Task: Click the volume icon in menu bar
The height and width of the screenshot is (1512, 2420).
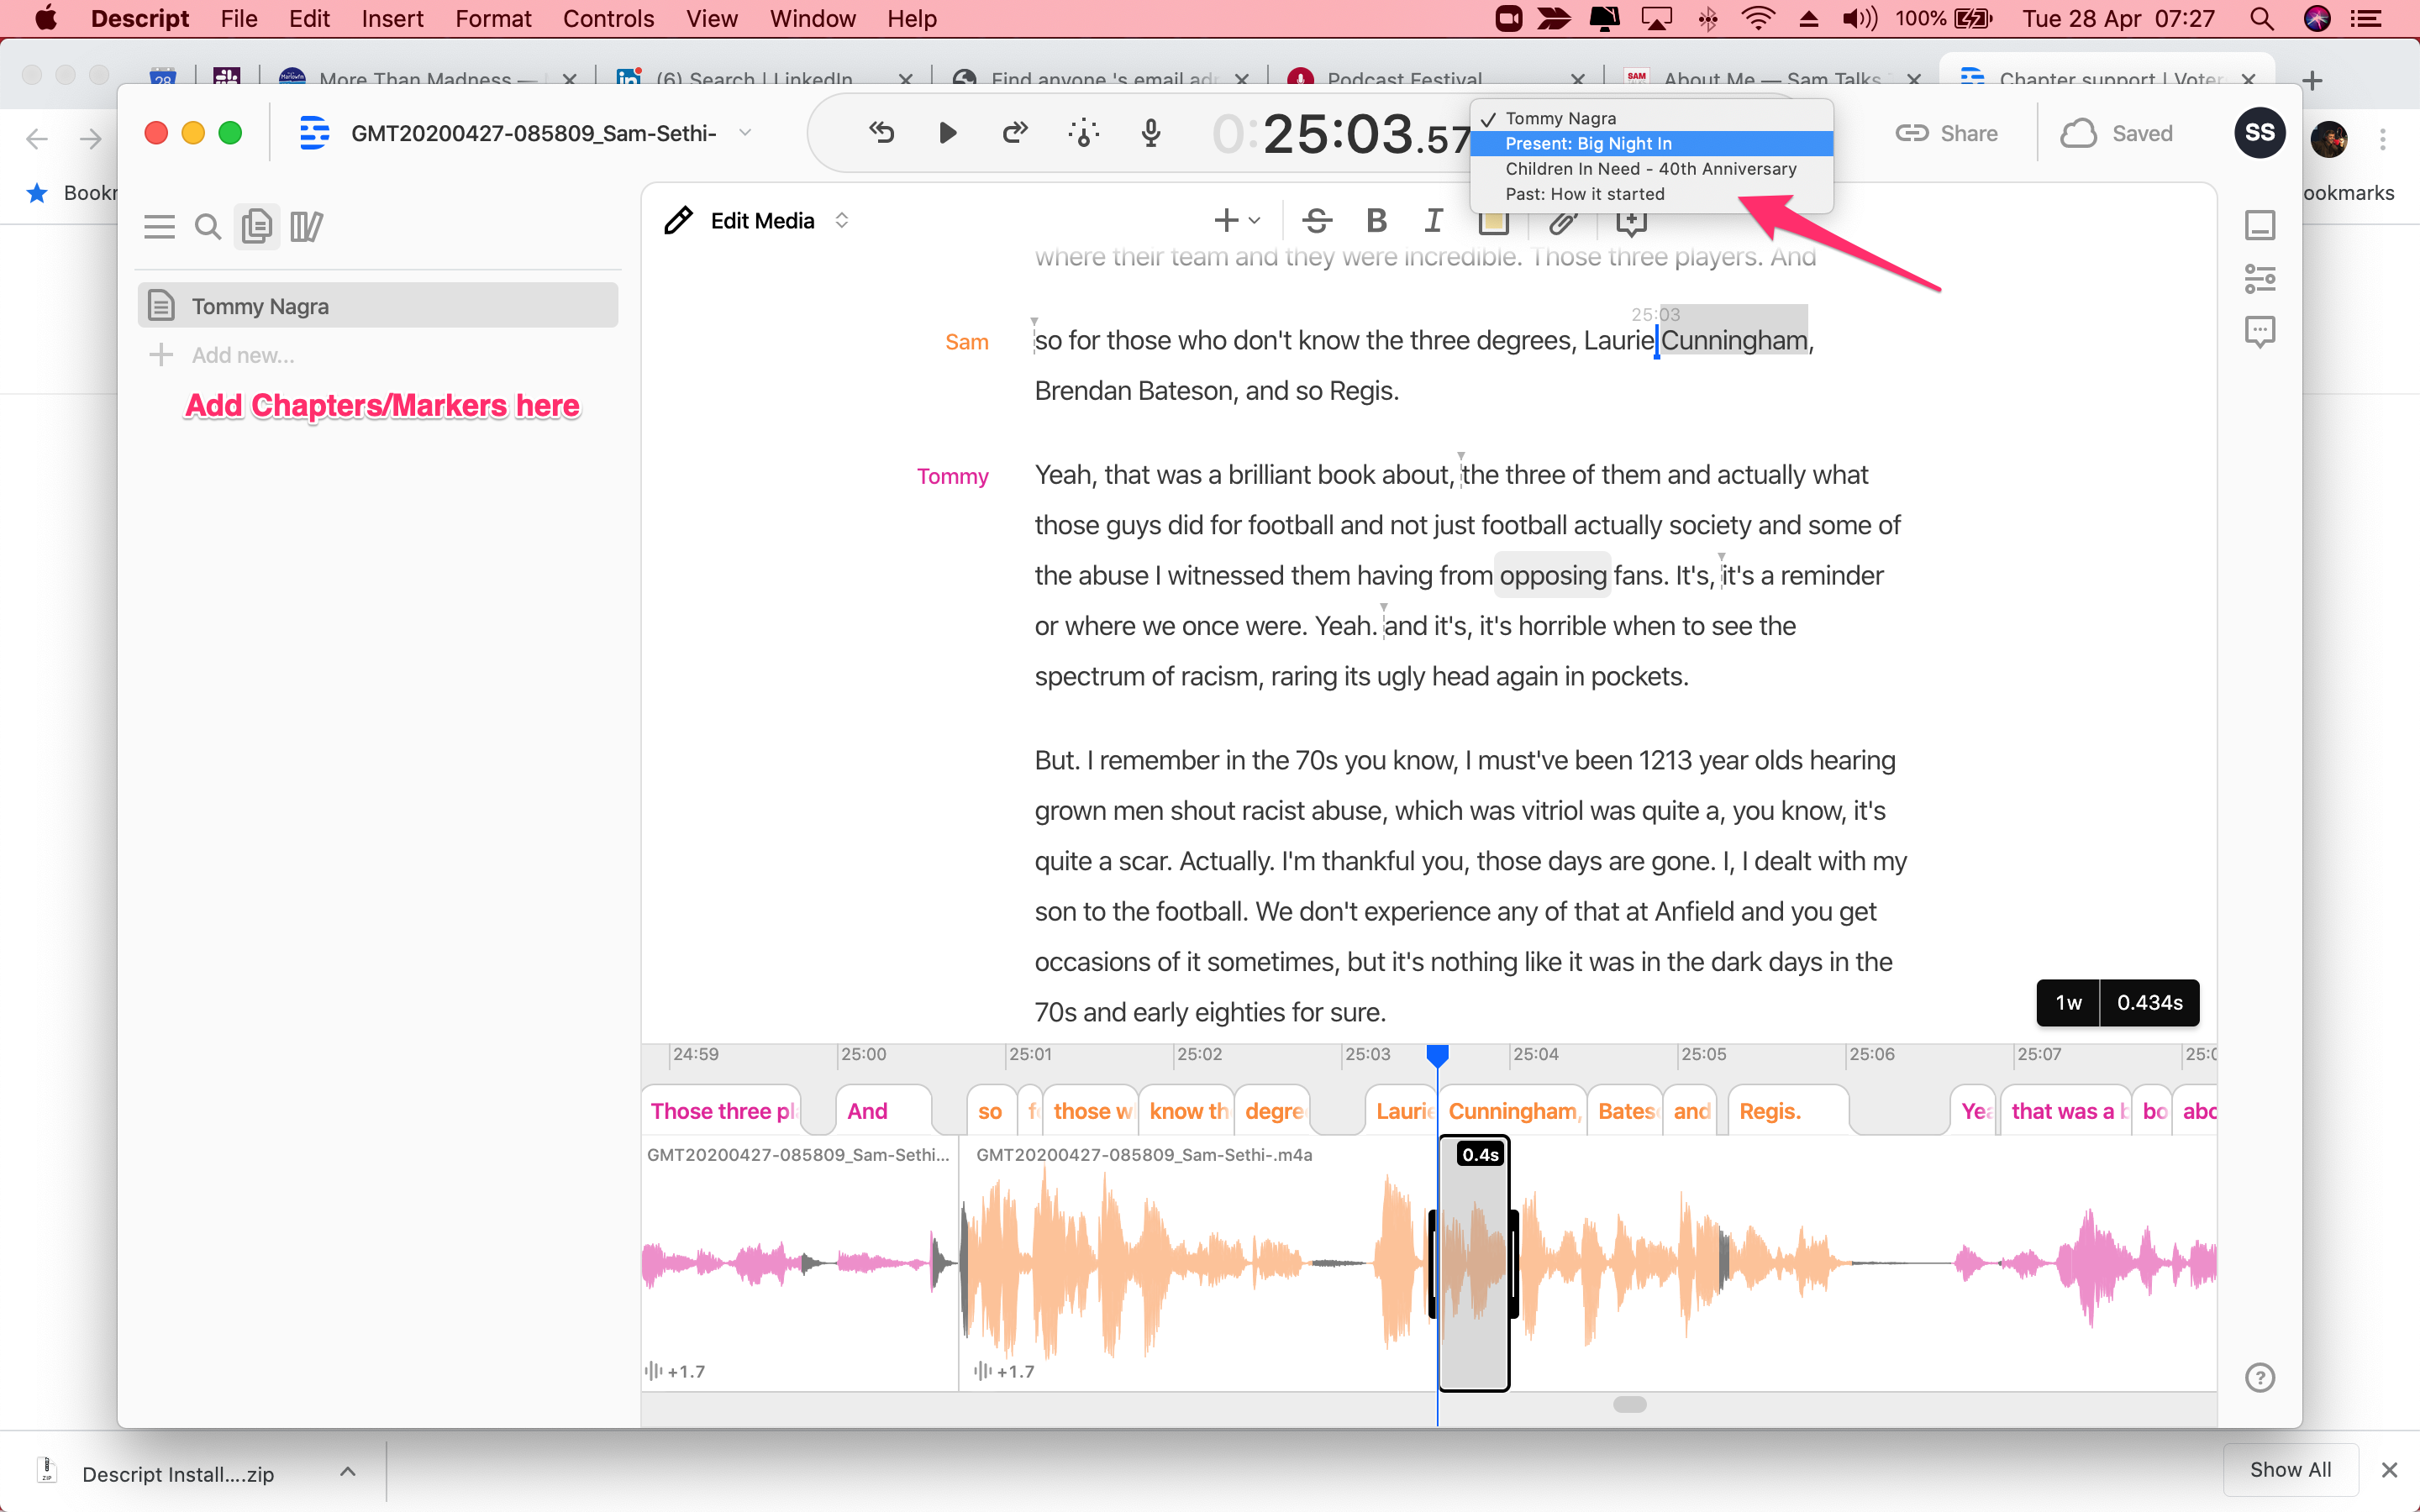Action: pos(1859,18)
